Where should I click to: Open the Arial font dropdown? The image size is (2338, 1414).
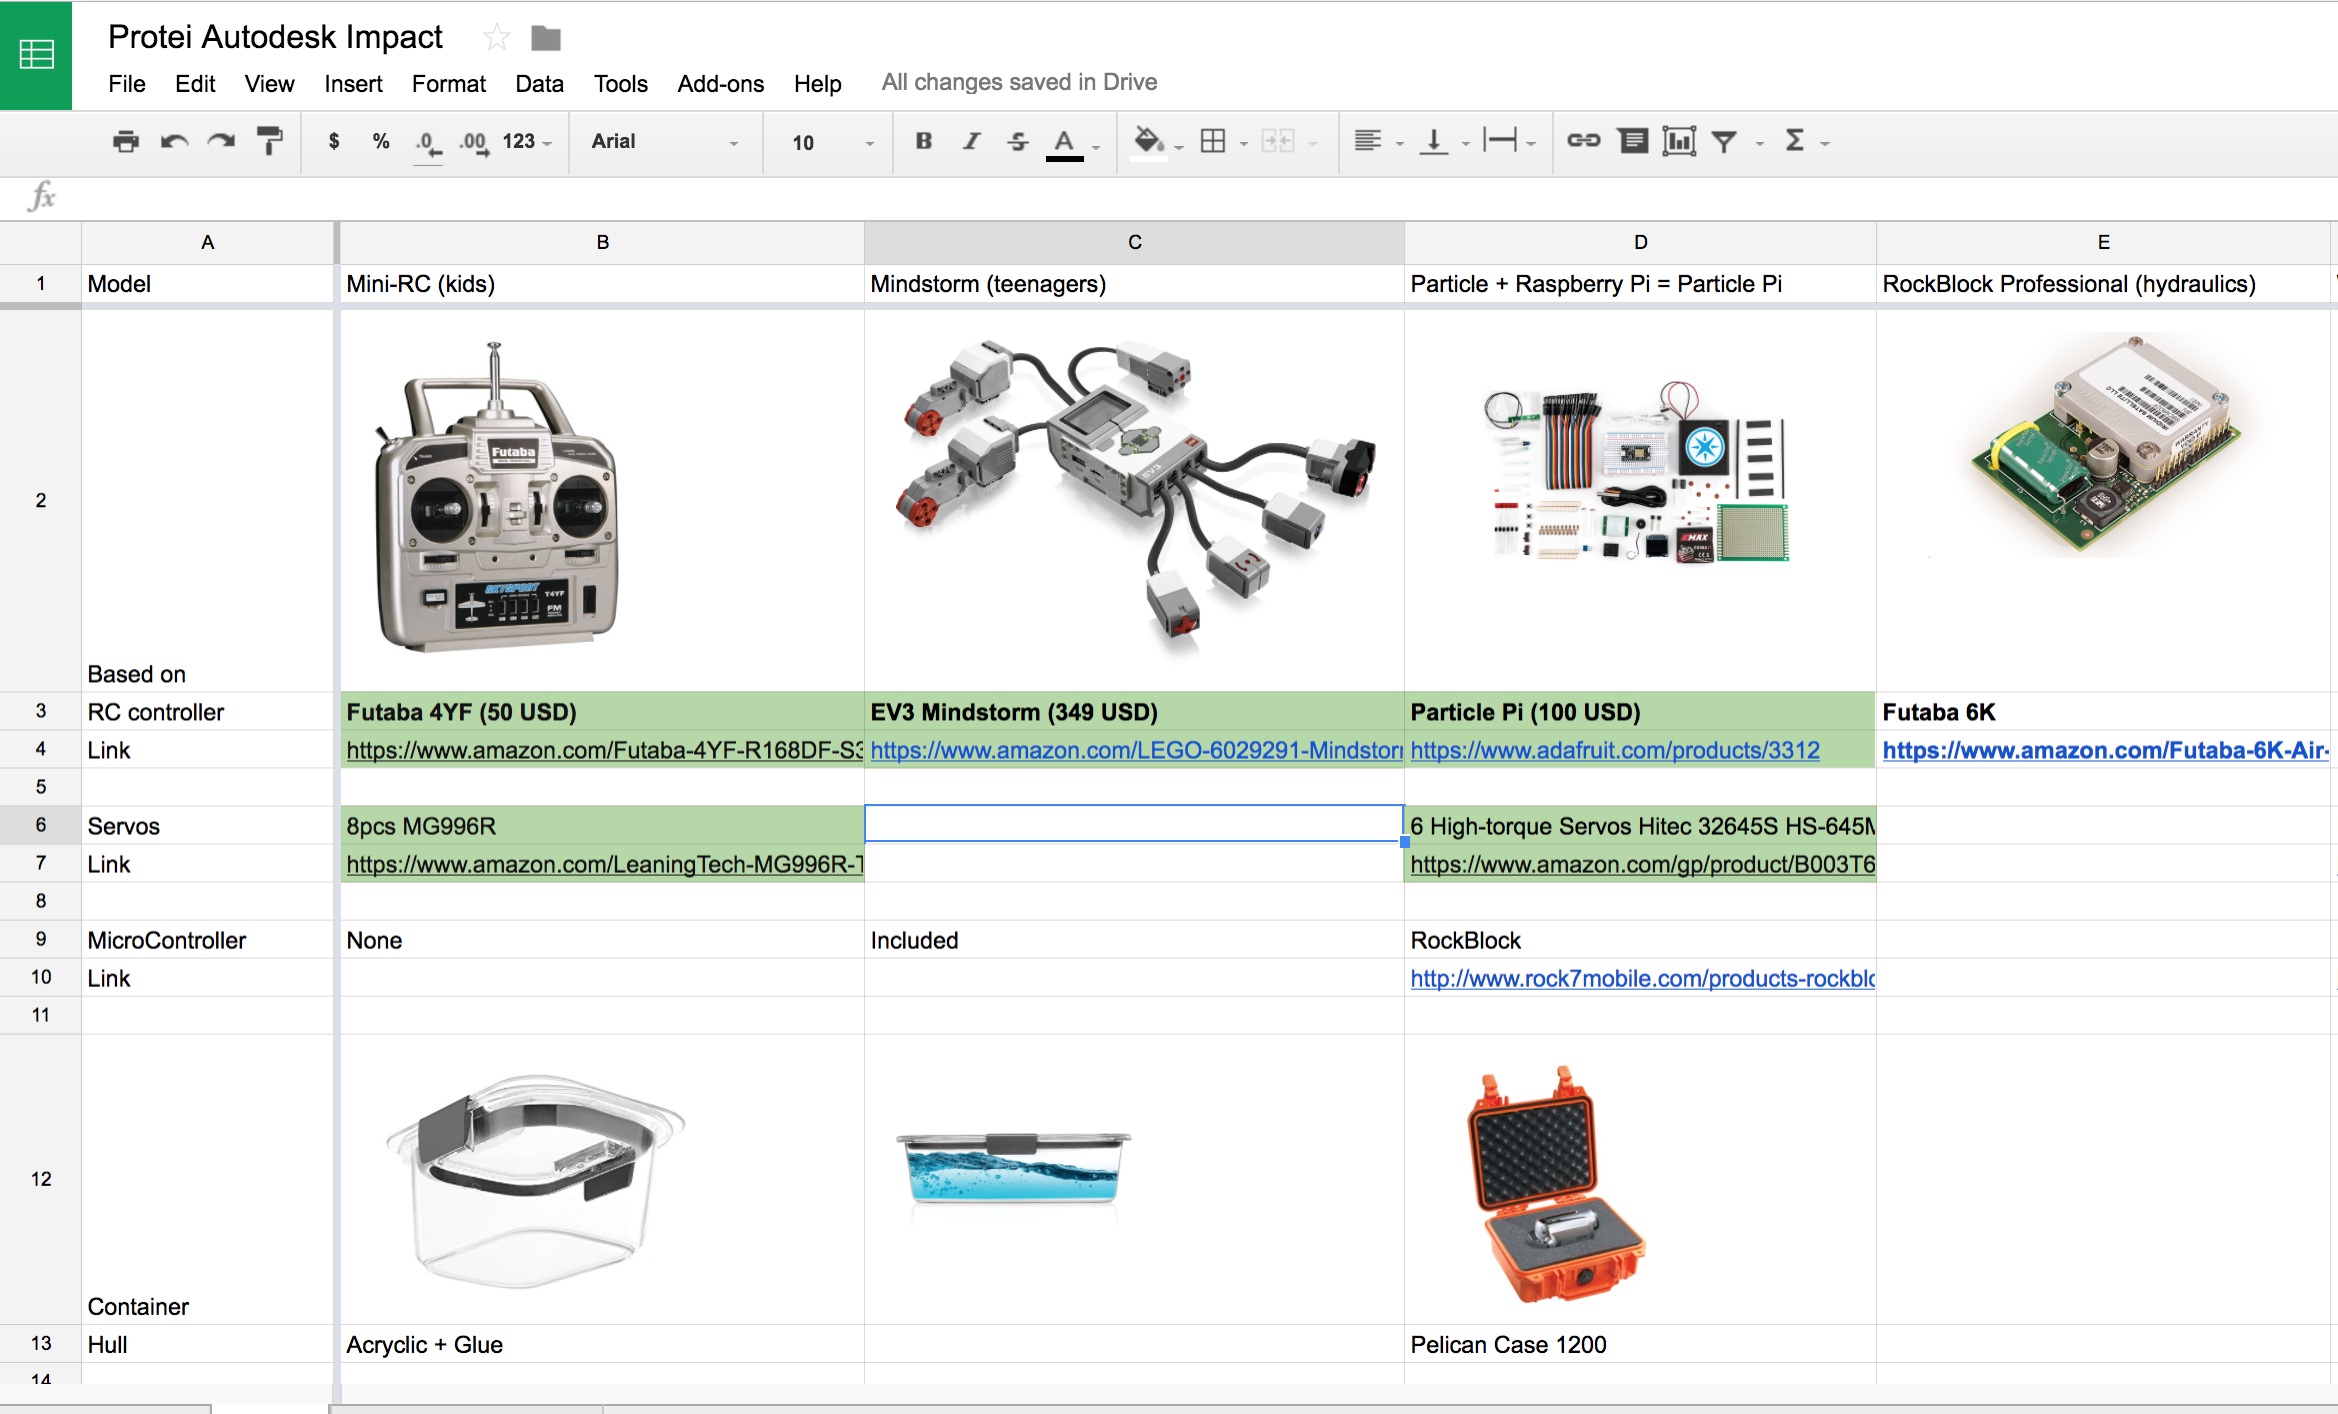point(665,141)
